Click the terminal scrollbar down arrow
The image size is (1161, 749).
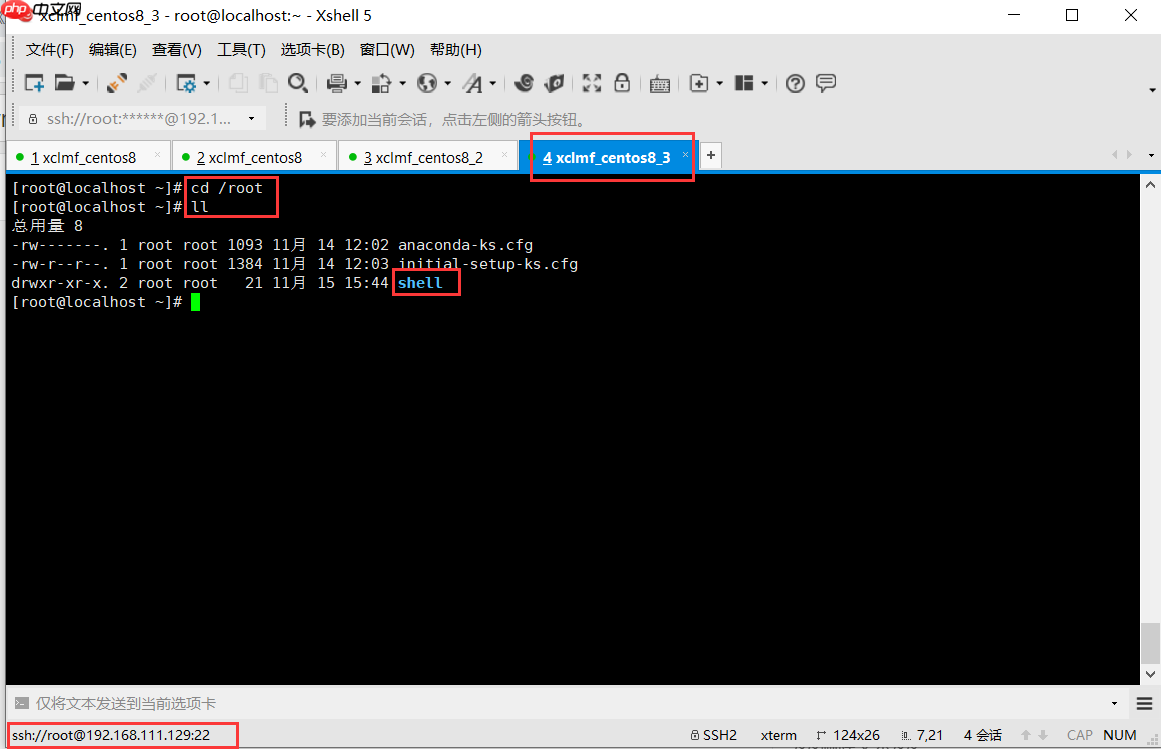pos(1150,674)
